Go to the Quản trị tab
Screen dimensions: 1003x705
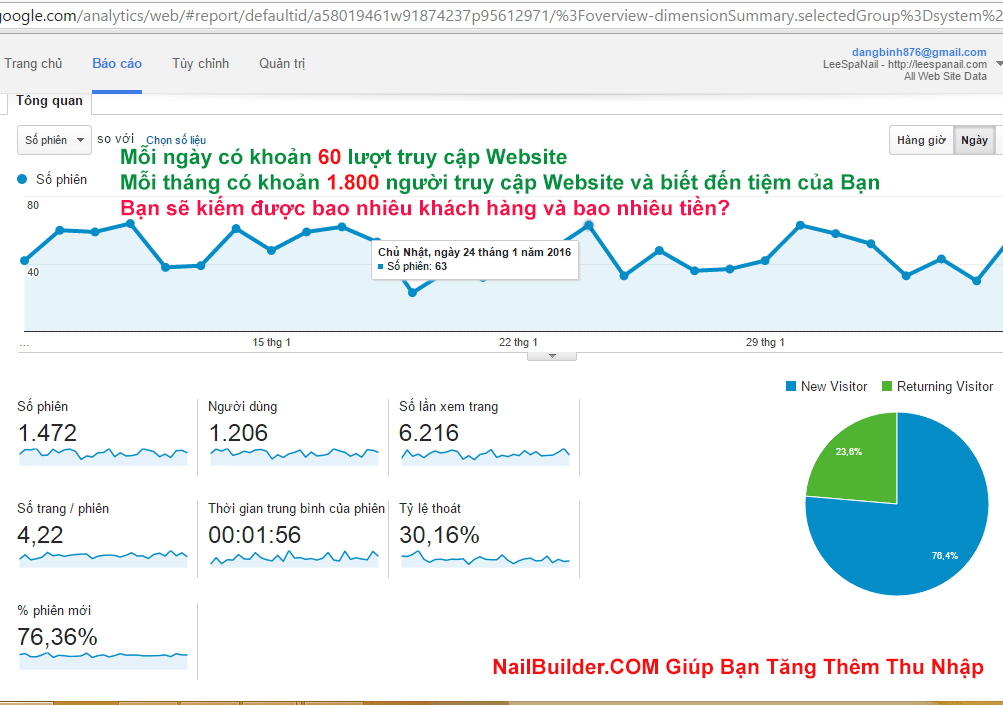(x=282, y=63)
